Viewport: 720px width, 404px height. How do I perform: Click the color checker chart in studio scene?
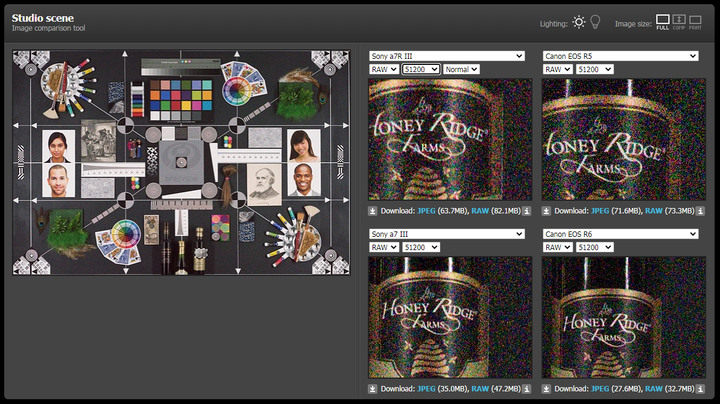coord(181,100)
